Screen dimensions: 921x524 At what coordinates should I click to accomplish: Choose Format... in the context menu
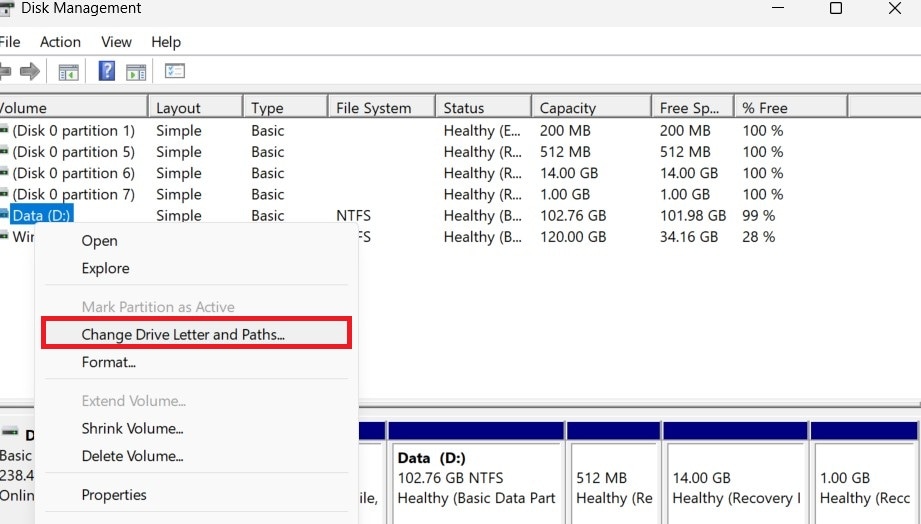[x=197, y=362]
